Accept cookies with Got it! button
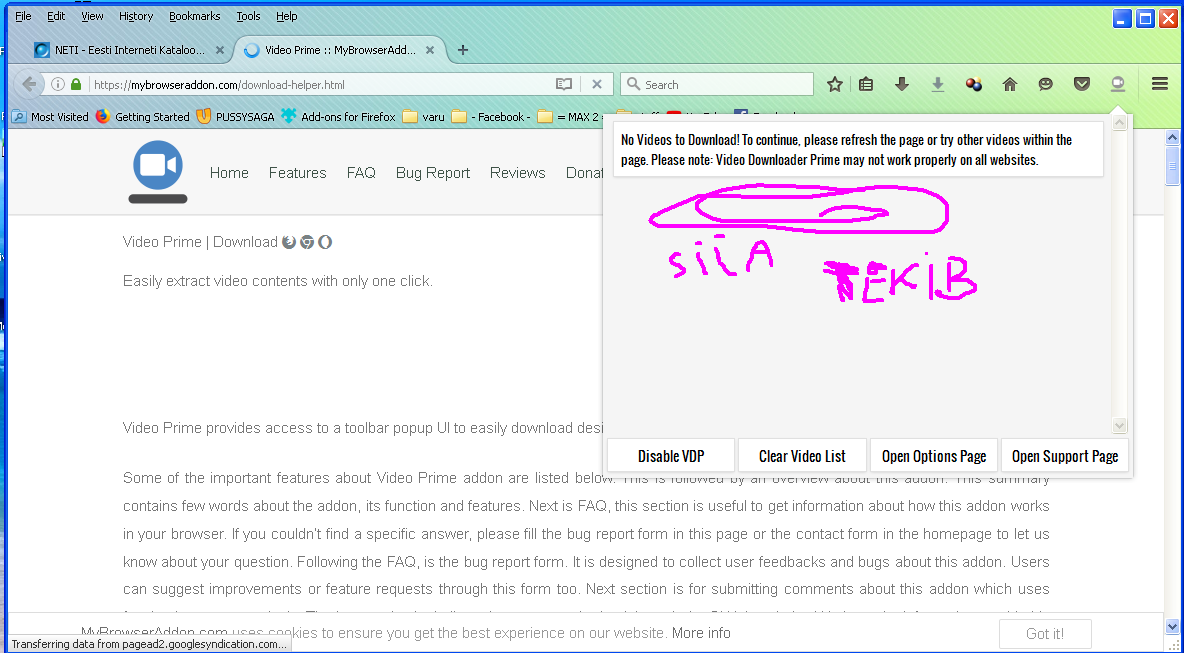 1045,634
